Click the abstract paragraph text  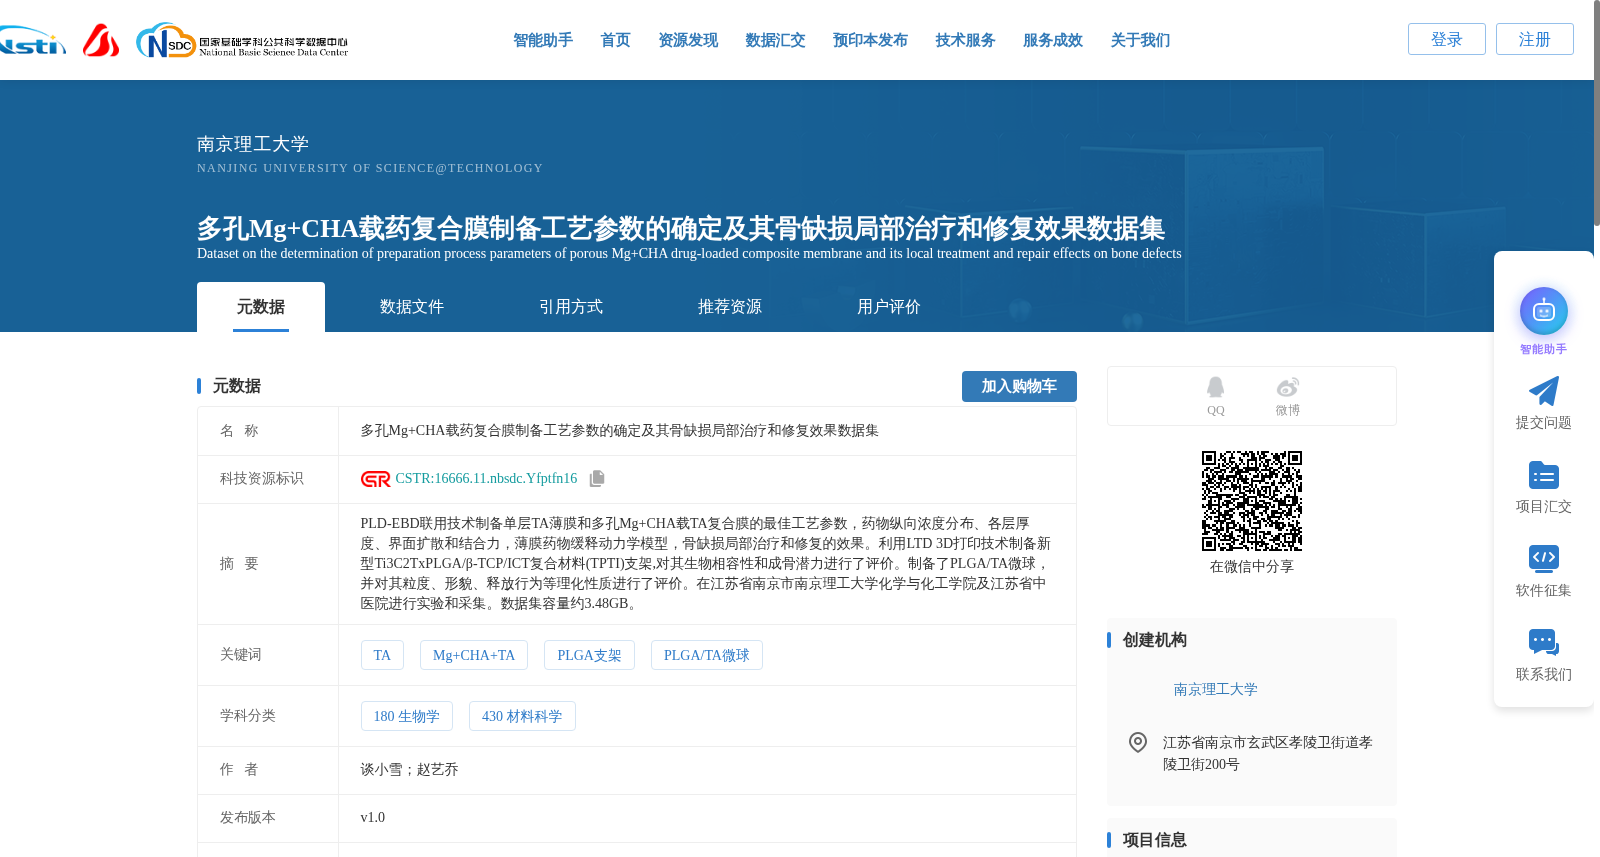tap(706, 563)
